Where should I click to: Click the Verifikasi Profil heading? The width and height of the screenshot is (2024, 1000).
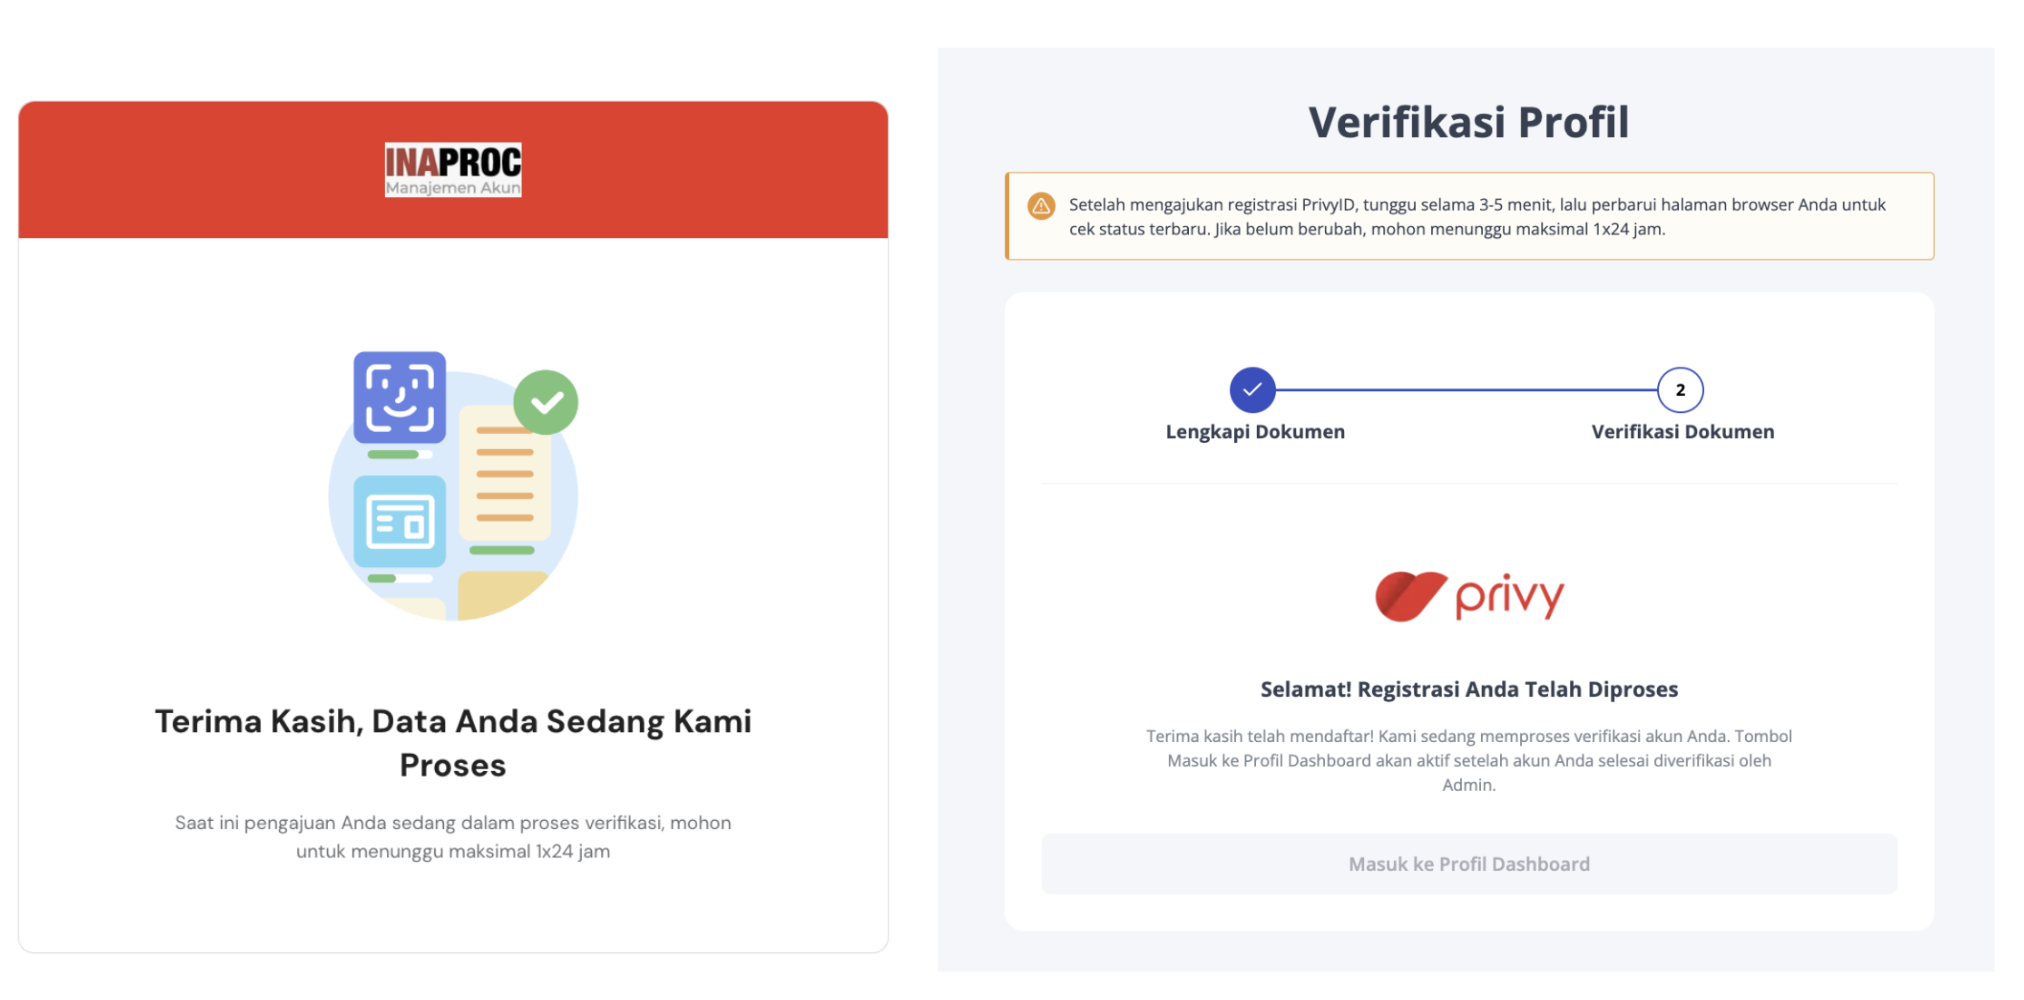click(x=1469, y=122)
